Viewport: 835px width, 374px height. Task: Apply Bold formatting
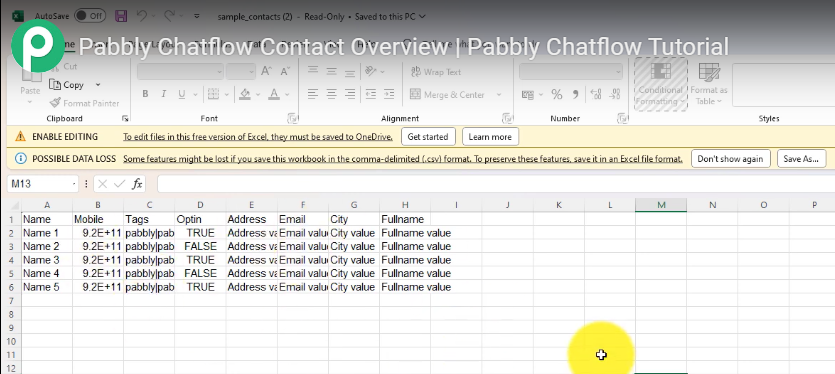coord(145,94)
